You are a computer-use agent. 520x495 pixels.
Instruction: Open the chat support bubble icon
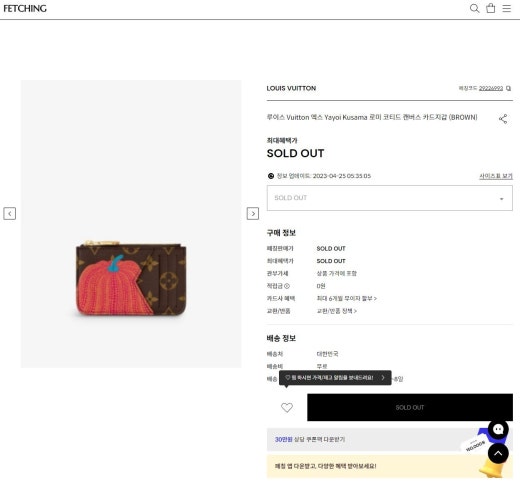pyautogui.click(x=498, y=429)
